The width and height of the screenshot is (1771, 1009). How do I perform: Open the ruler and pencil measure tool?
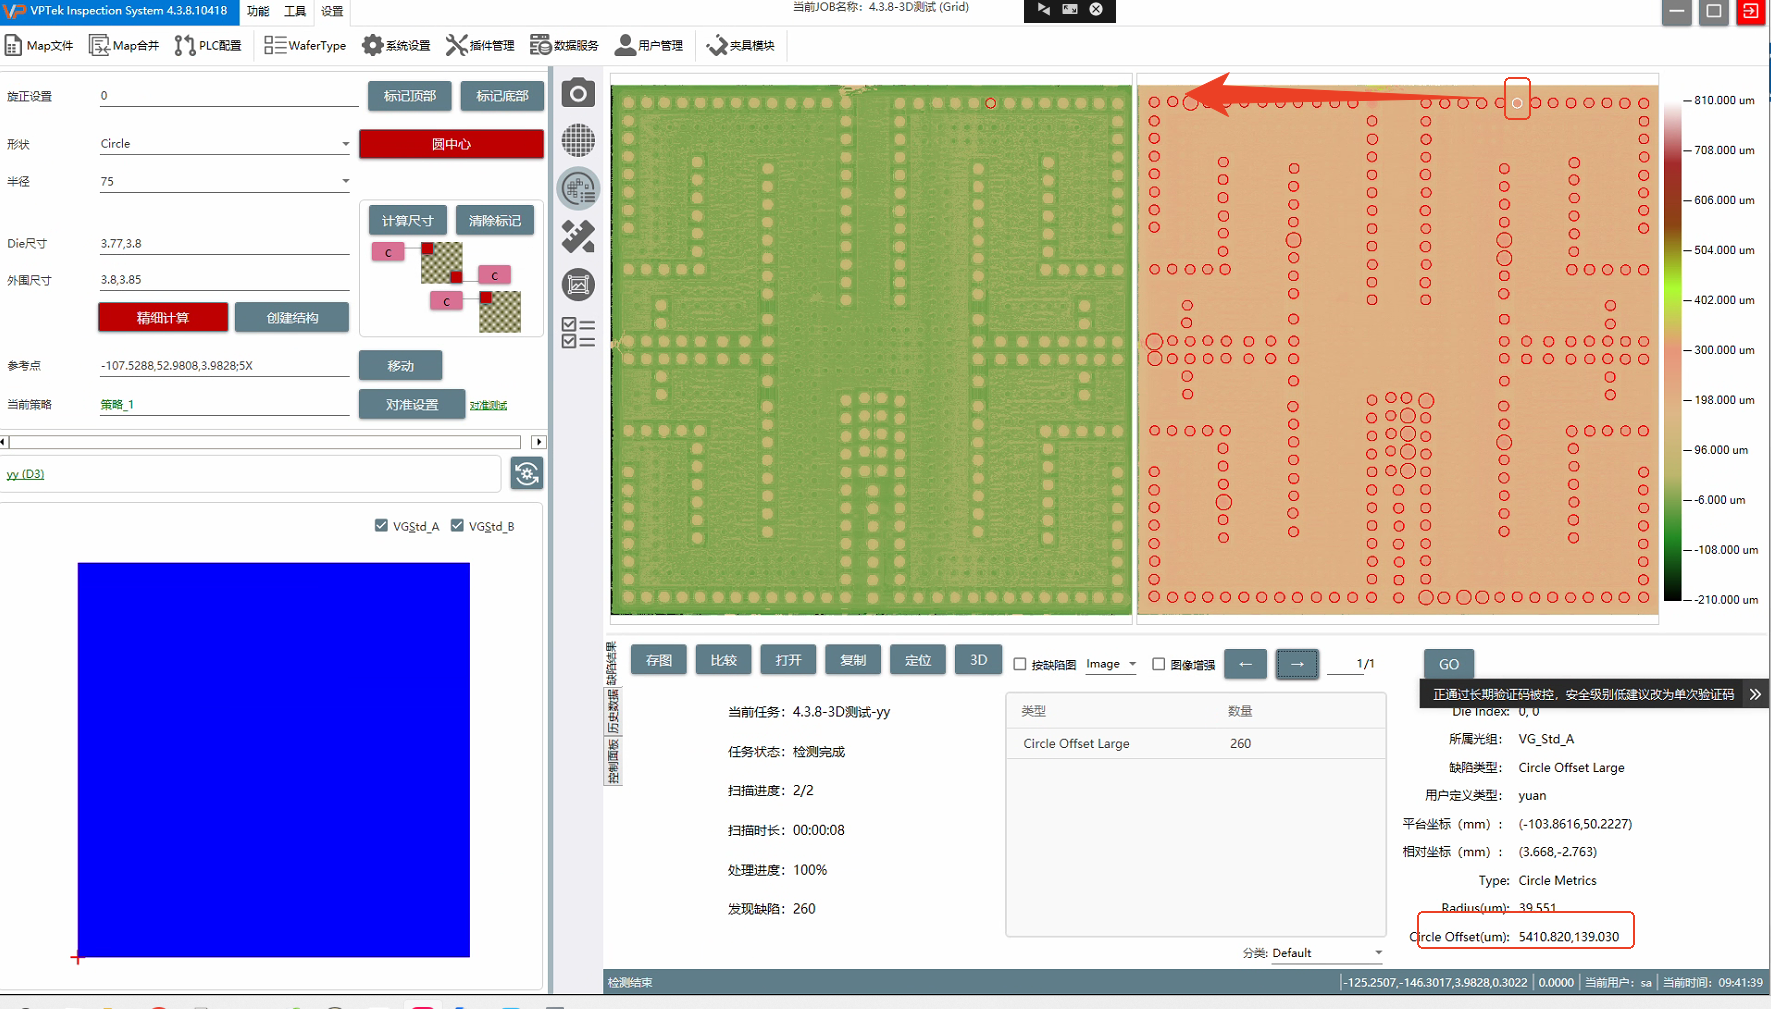pyautogui.click(x=578, y=236)
